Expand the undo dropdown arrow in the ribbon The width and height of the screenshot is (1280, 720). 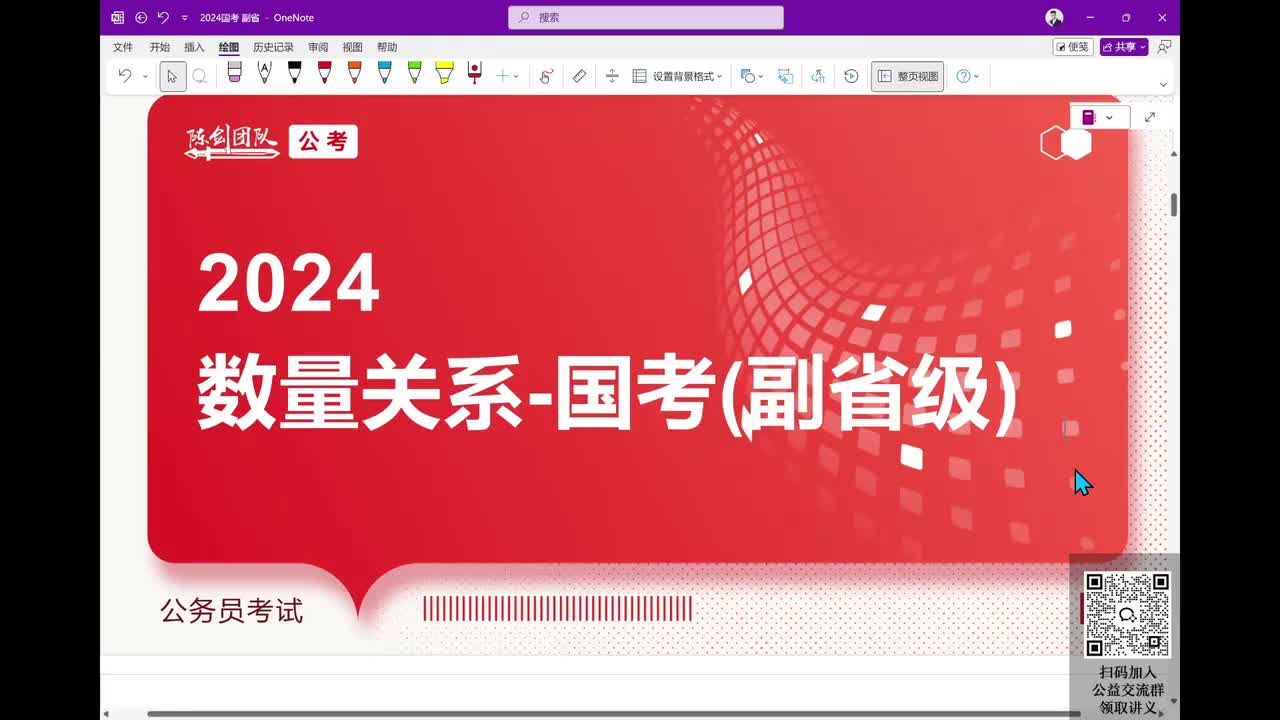click(x=145, y=76)
